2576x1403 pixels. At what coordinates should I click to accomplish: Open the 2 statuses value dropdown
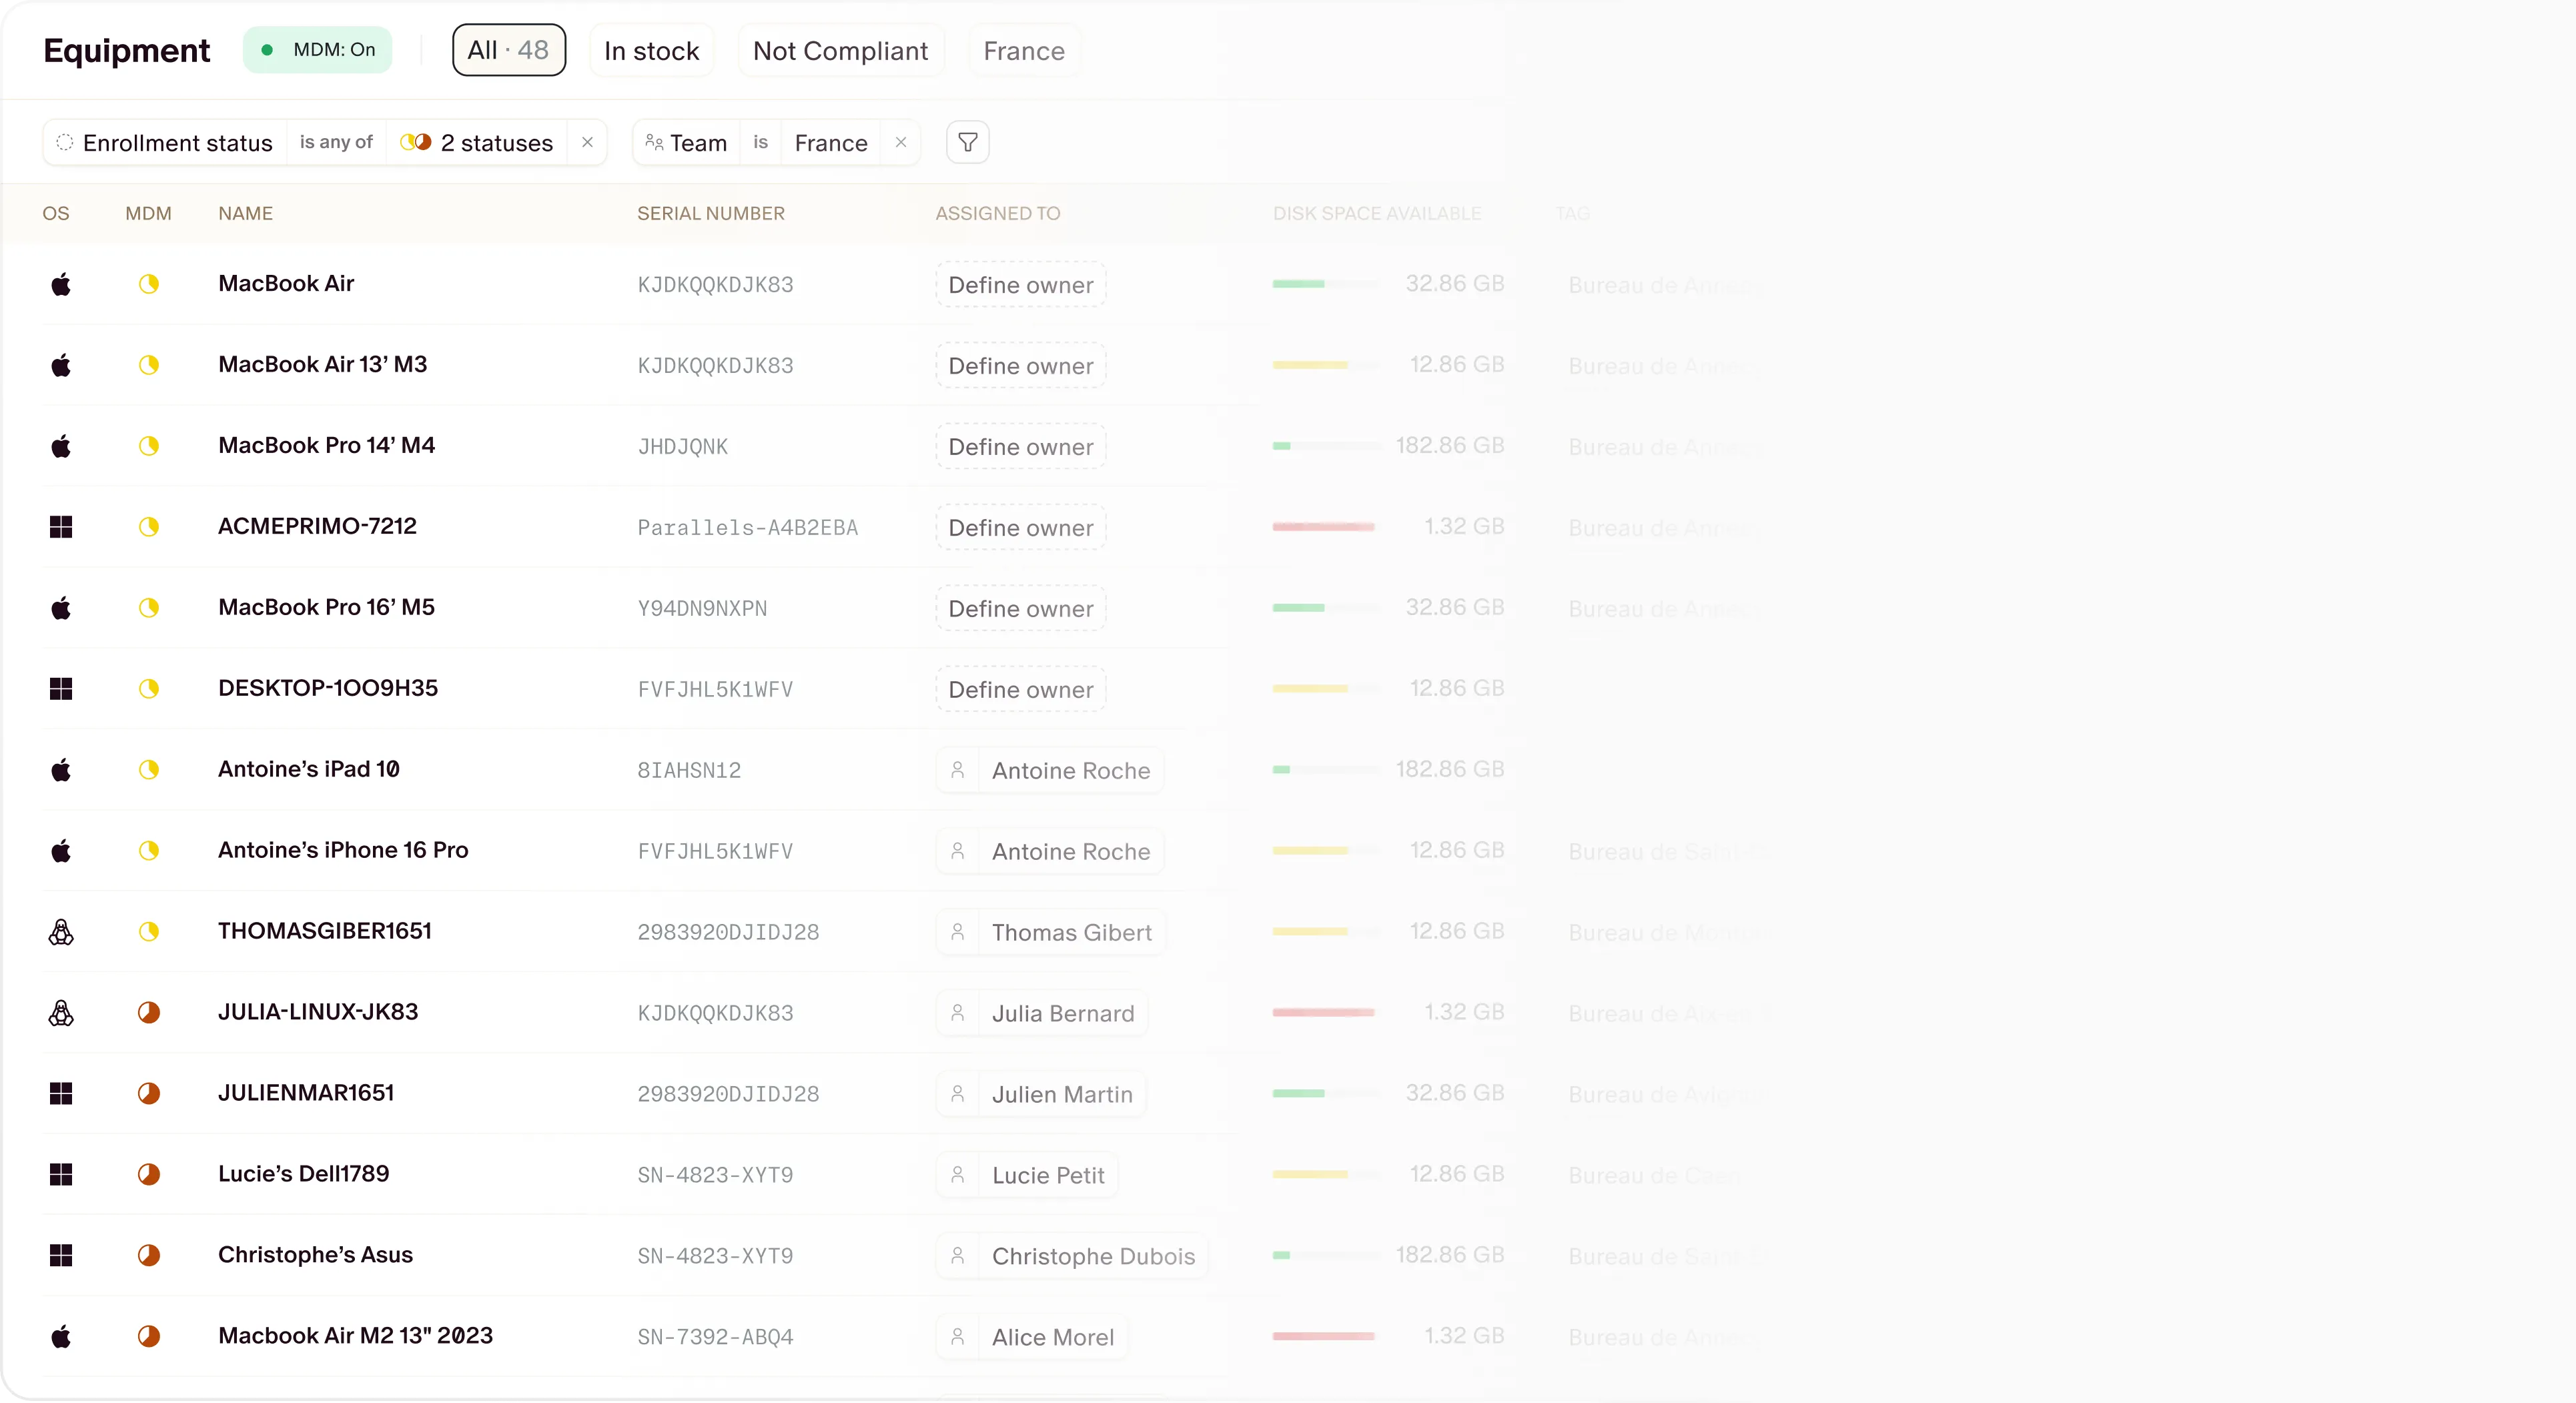(477, 142)
